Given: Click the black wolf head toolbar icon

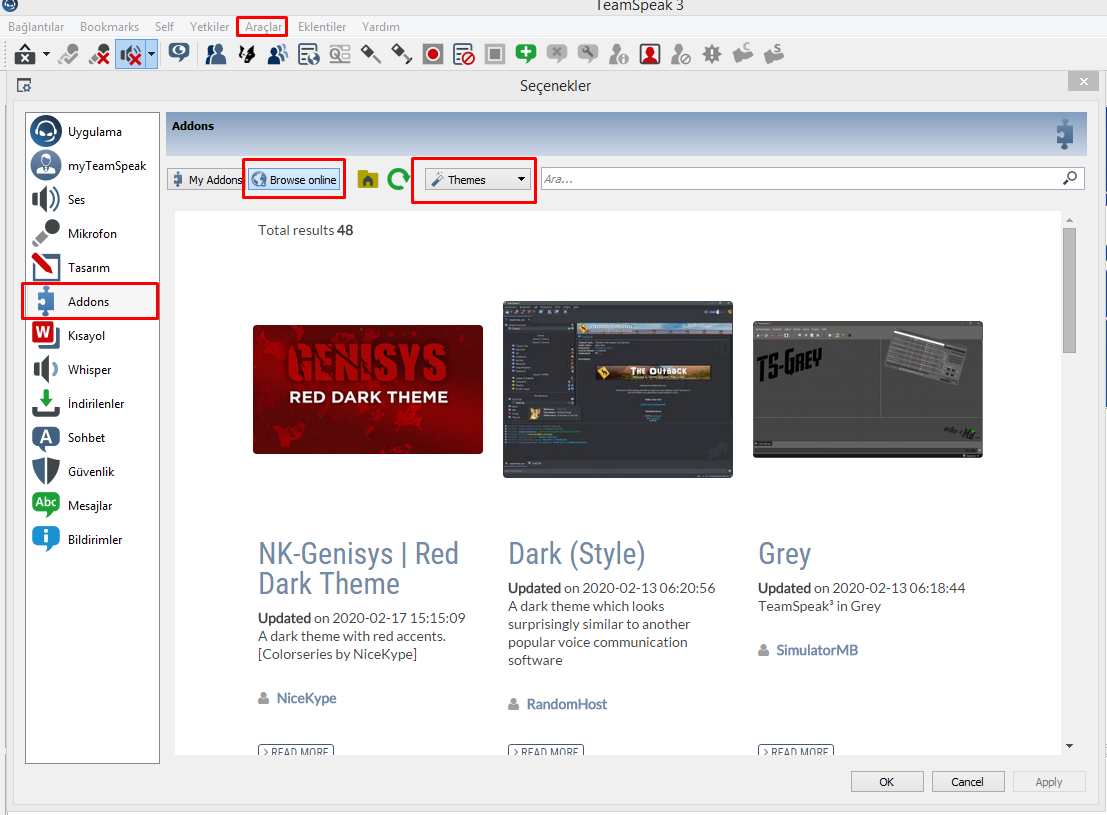Looking at the screenshot, I should pos(246,54).
